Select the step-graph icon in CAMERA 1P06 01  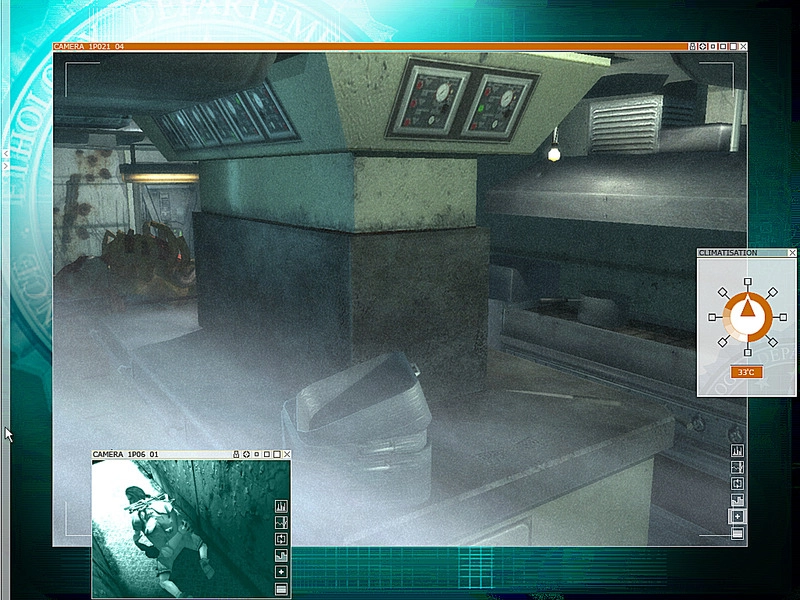[x=281, y=555]
